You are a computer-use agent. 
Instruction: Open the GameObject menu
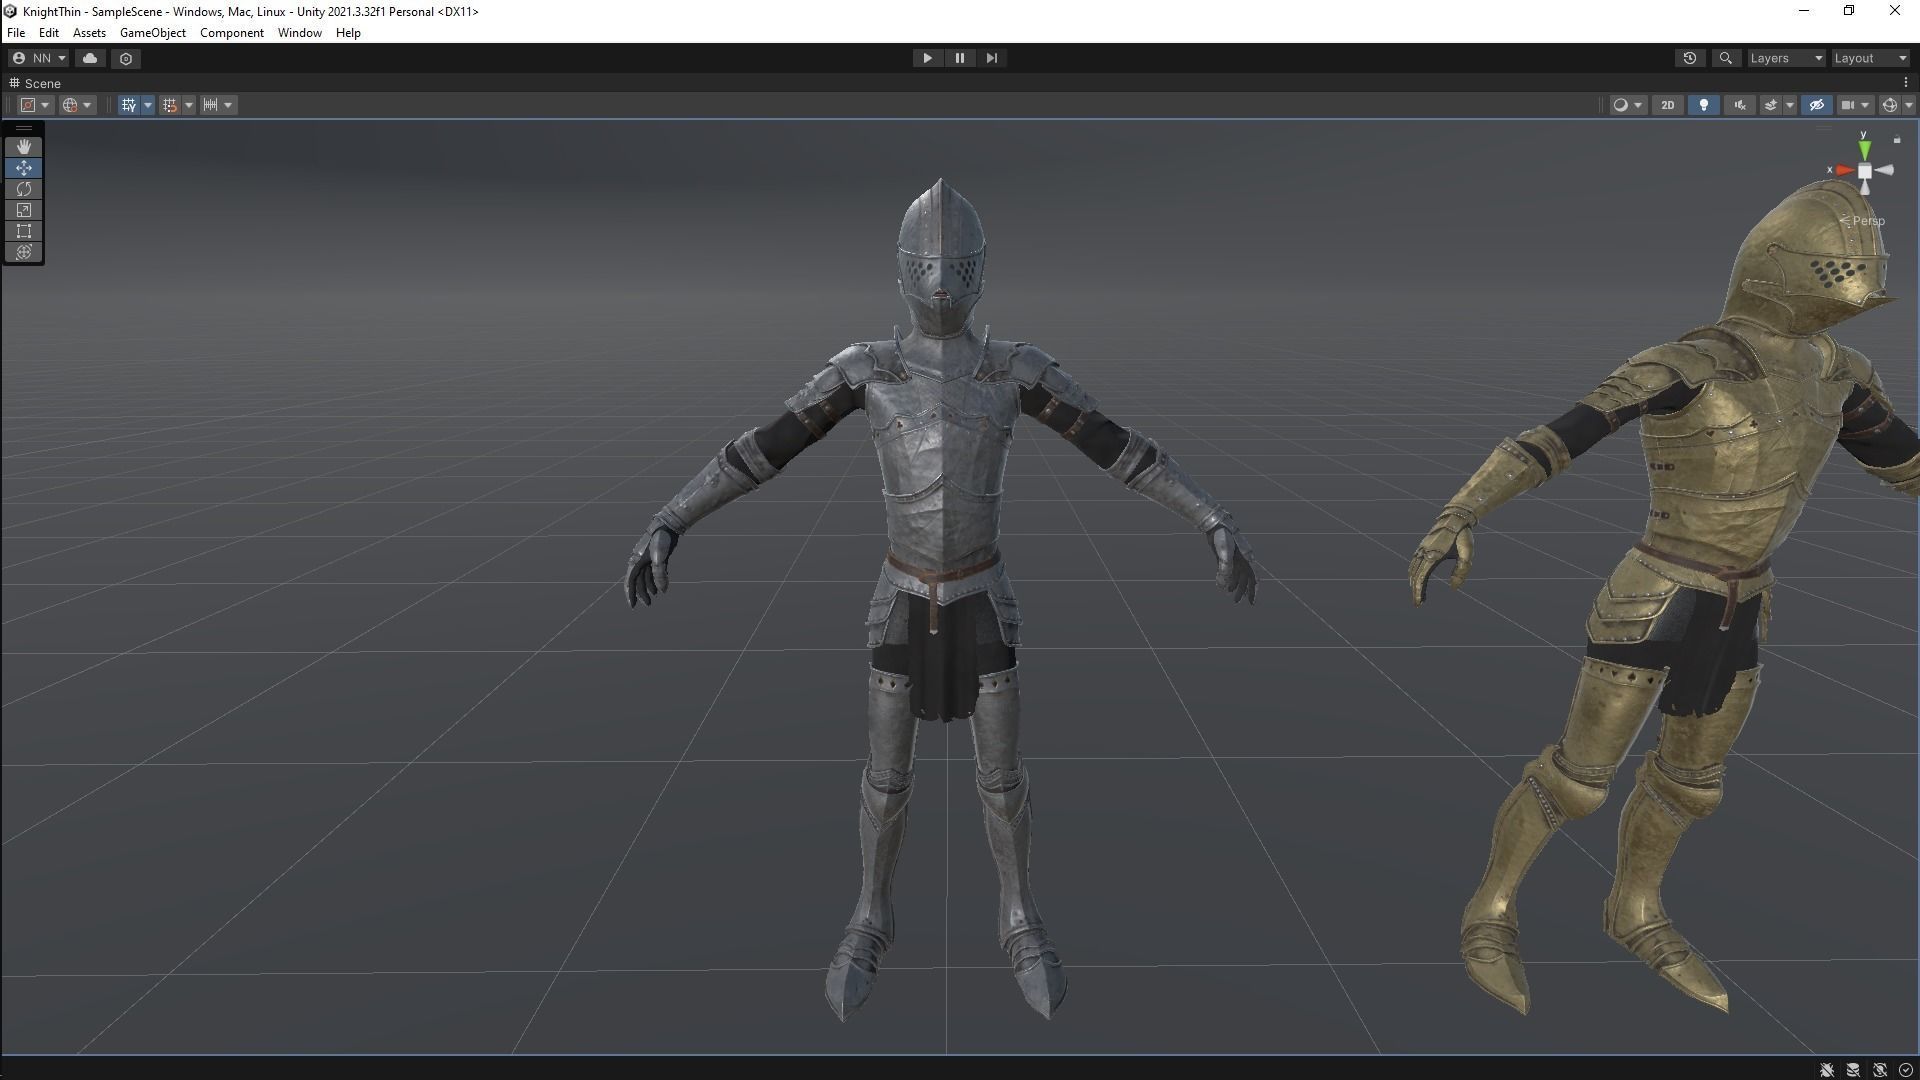(153, 33)
